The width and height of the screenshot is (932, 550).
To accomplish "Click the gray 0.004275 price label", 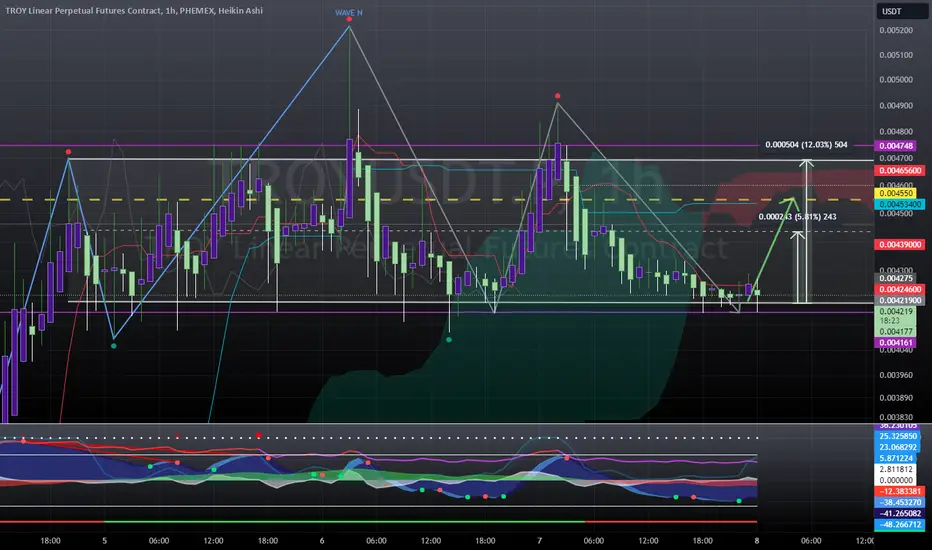I will pos(896,278).
